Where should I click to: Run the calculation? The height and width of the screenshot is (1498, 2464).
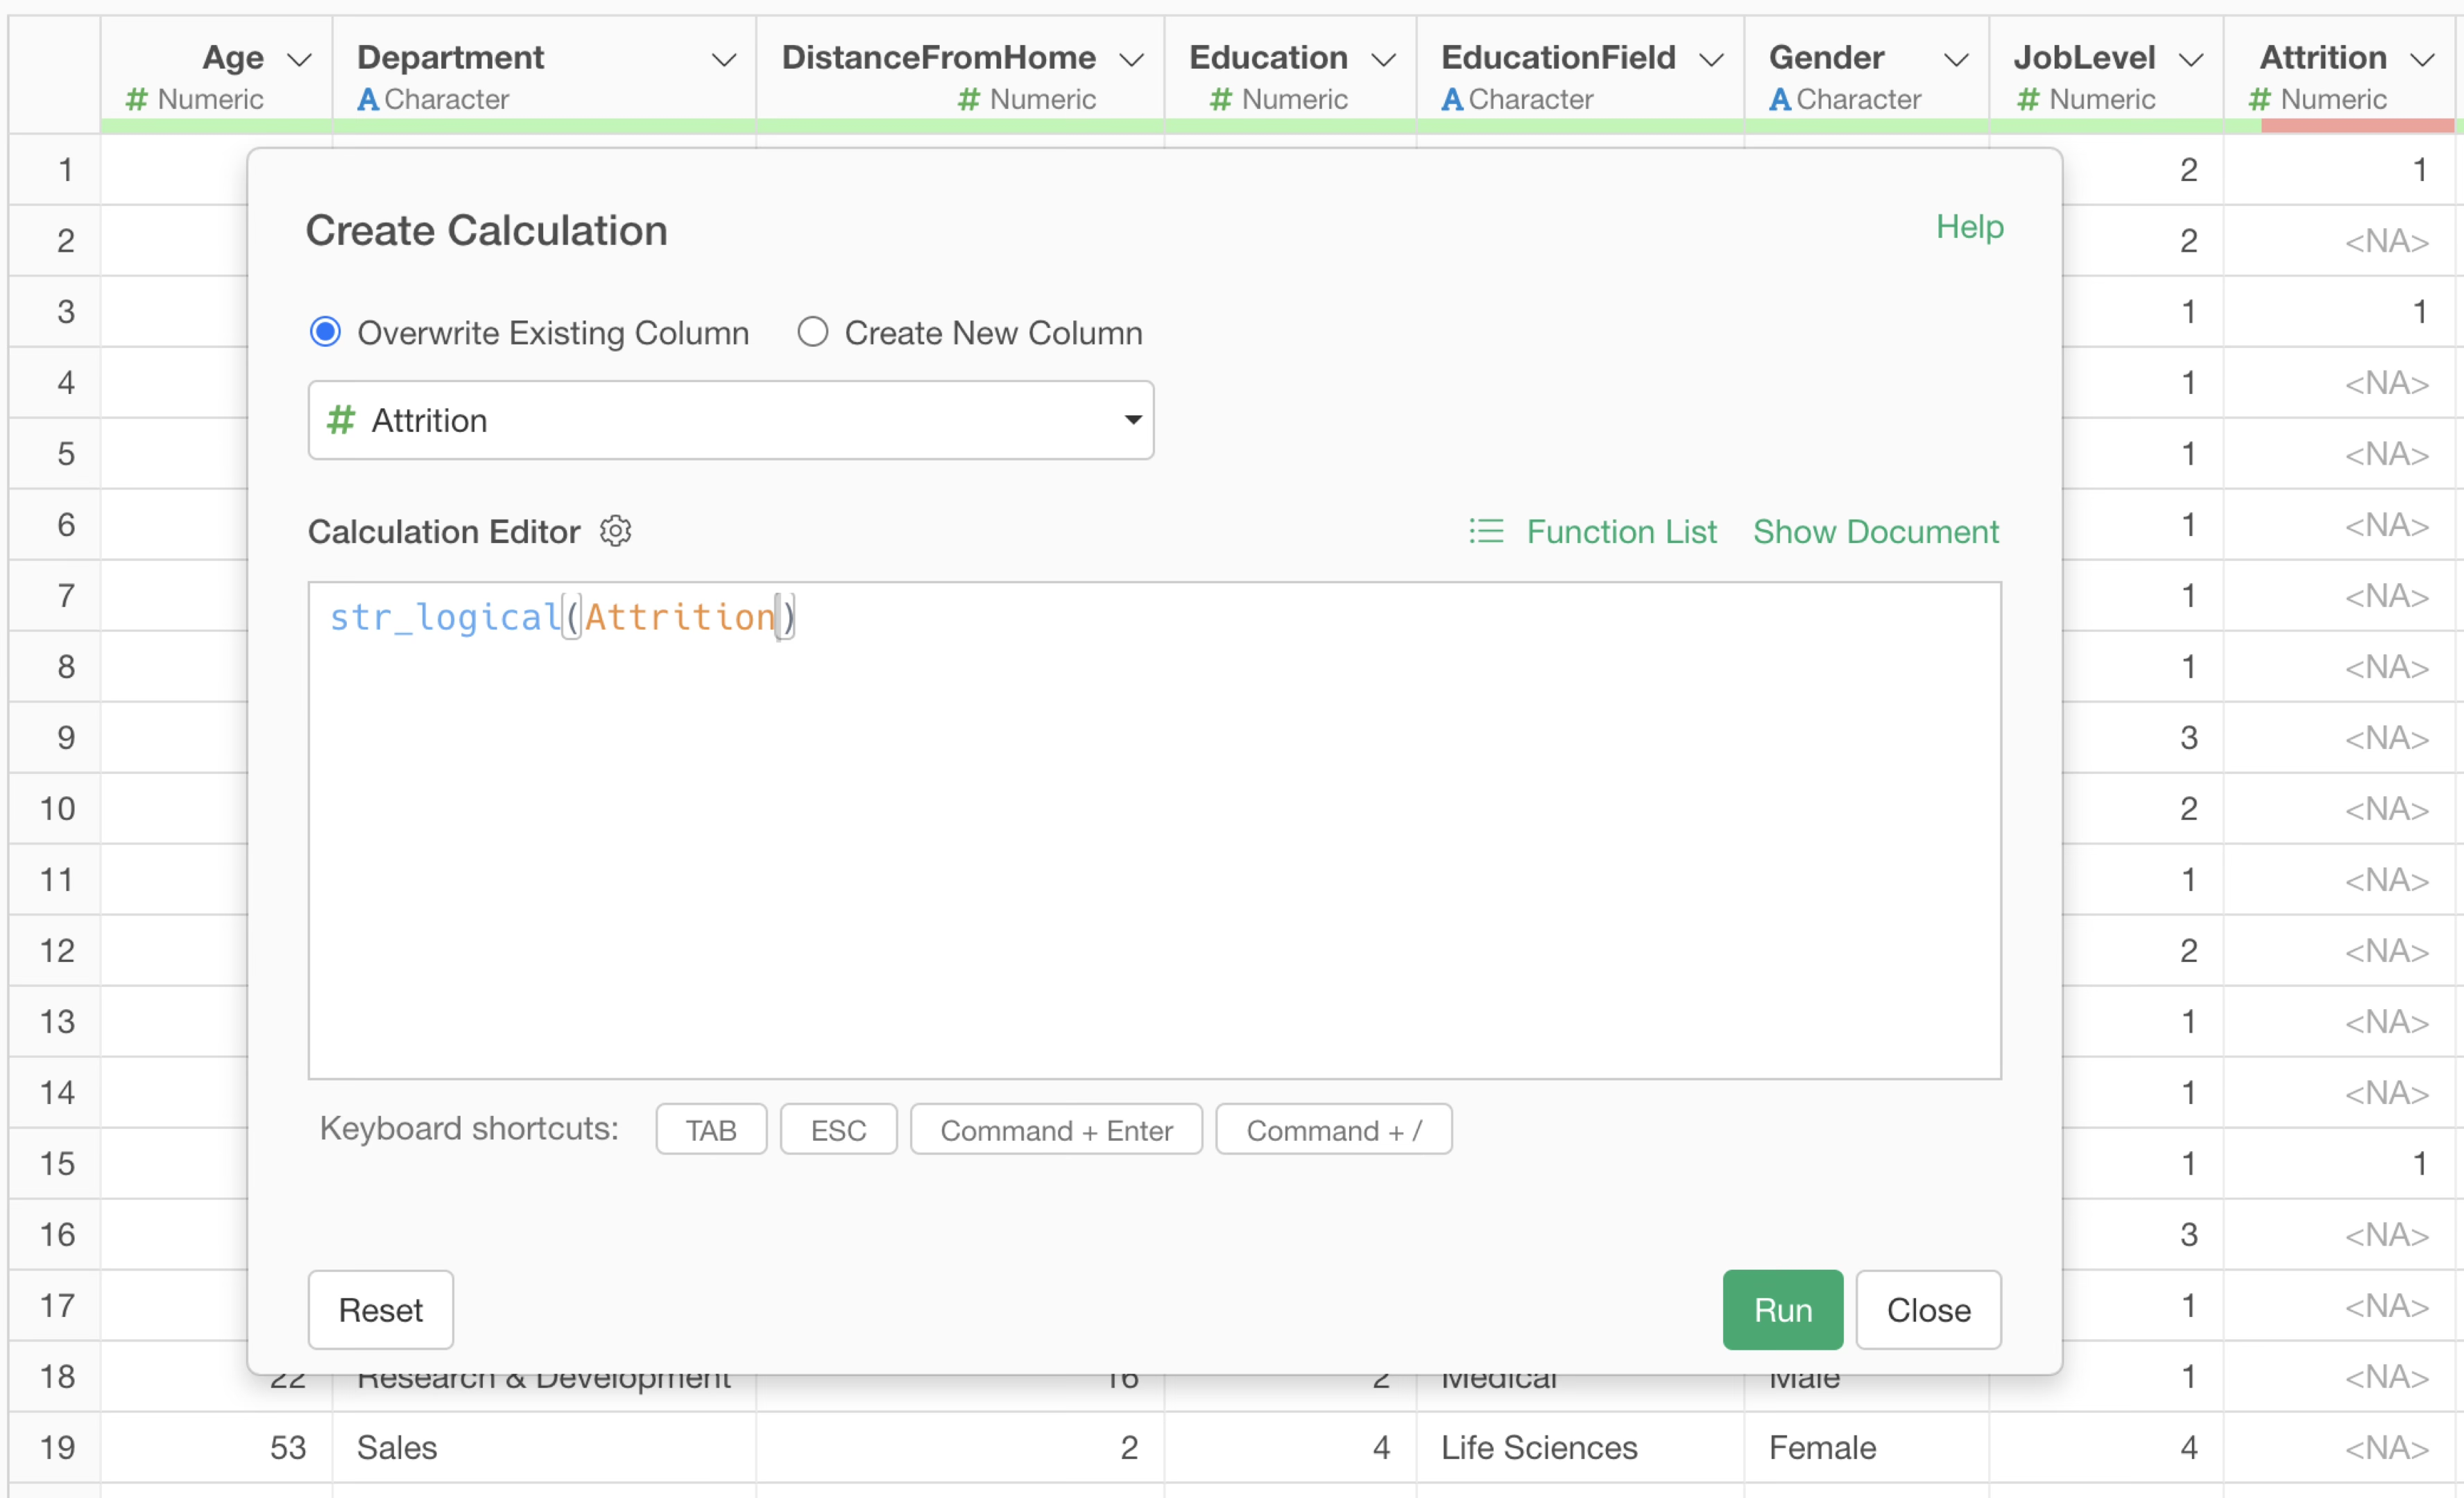tap(1782, 1309)
